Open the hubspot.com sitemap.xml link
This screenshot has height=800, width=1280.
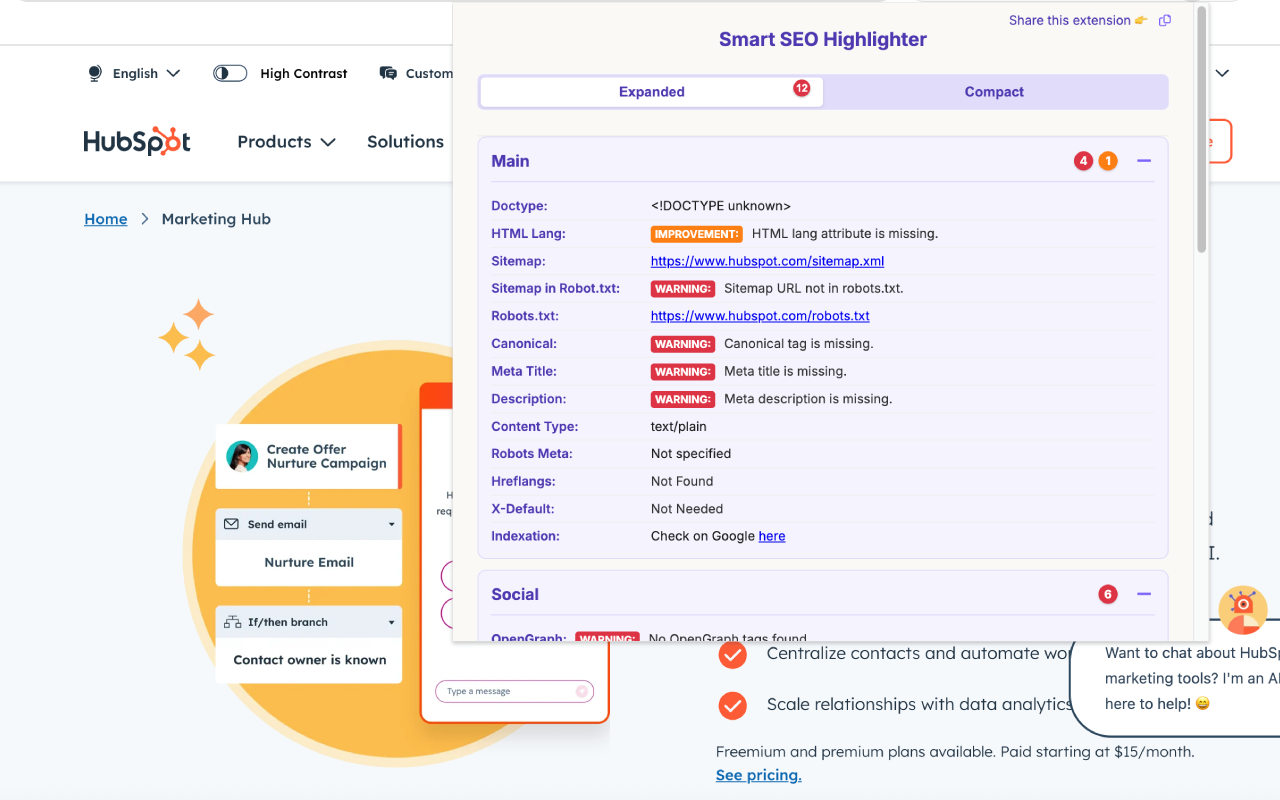pos(767,260)
